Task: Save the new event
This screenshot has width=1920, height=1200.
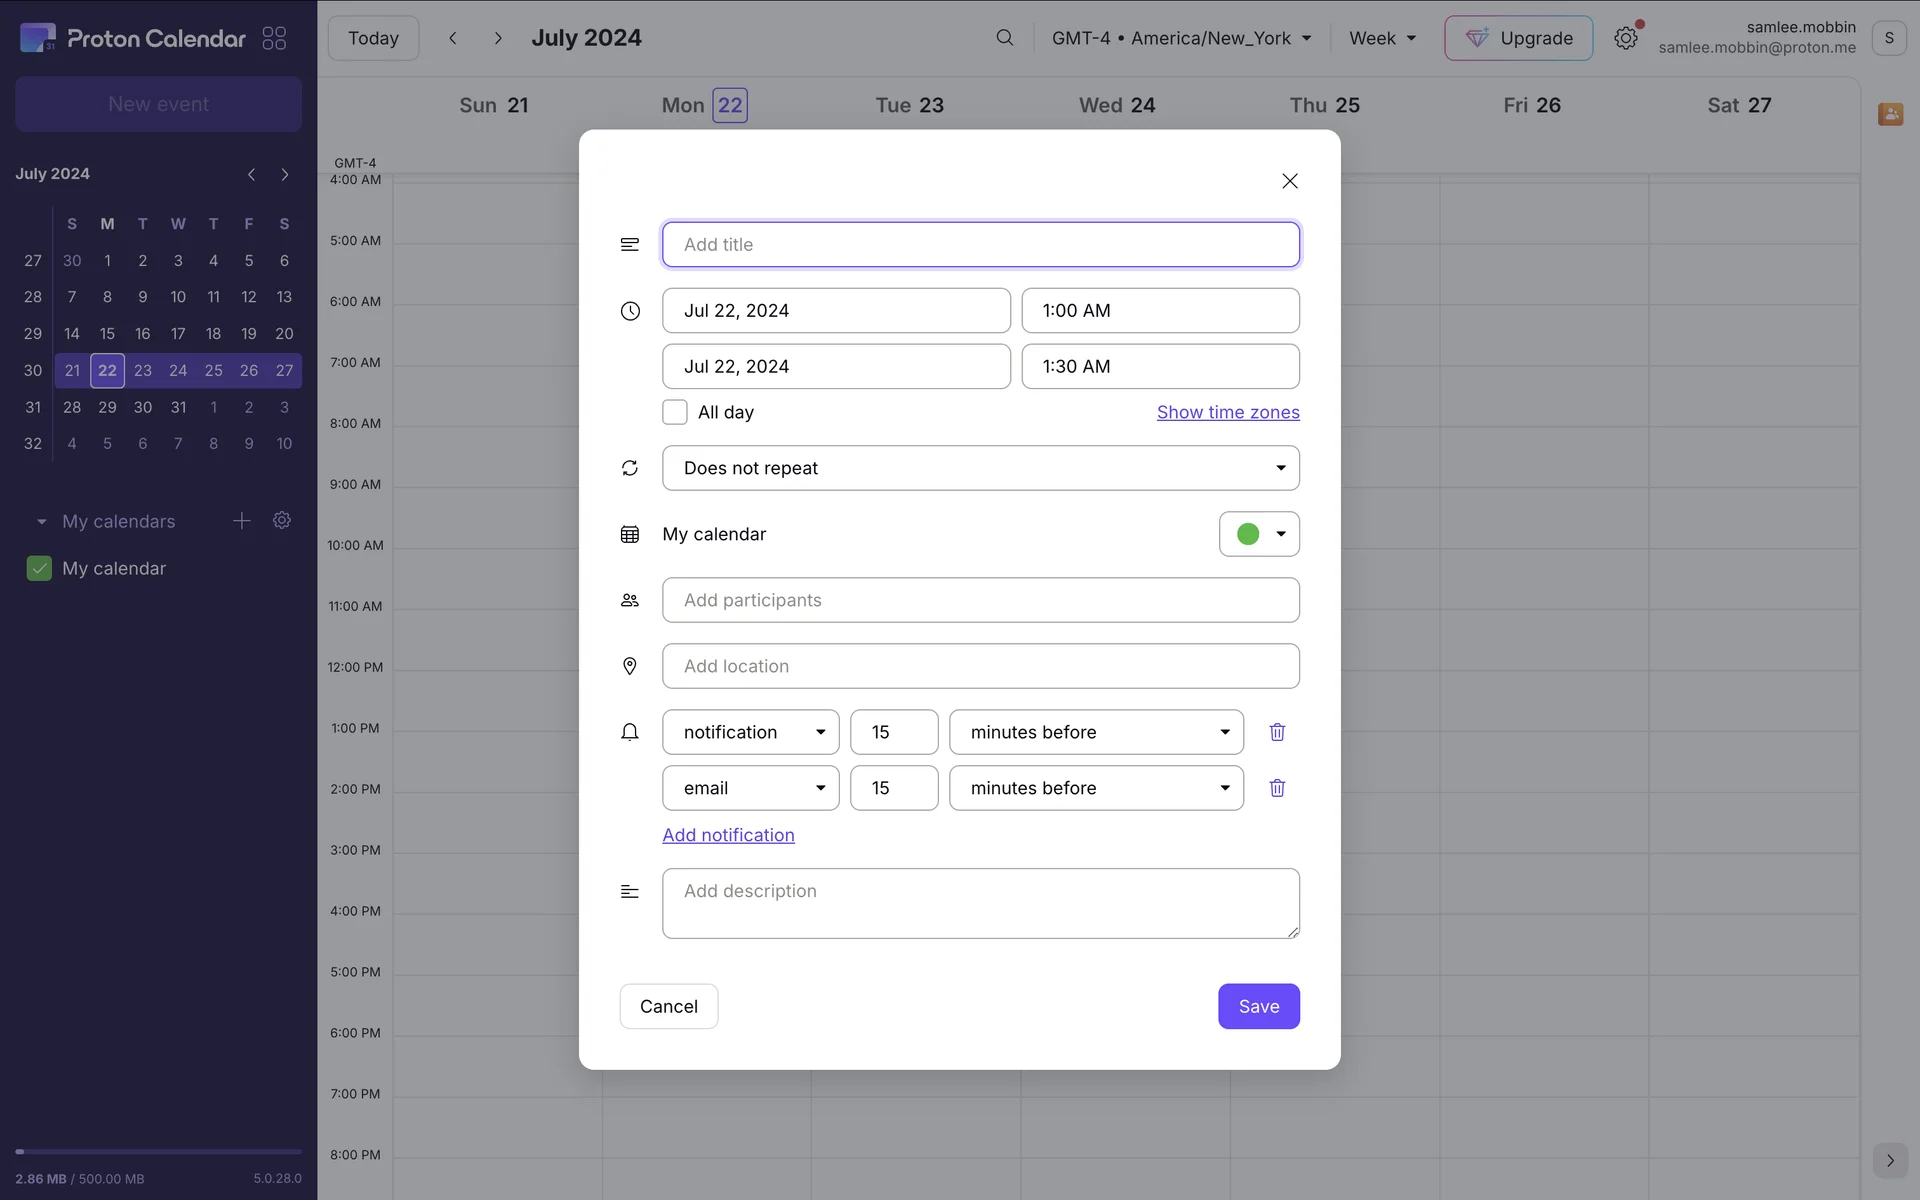Action: pyautogui.click(x=1258, y=1006)
